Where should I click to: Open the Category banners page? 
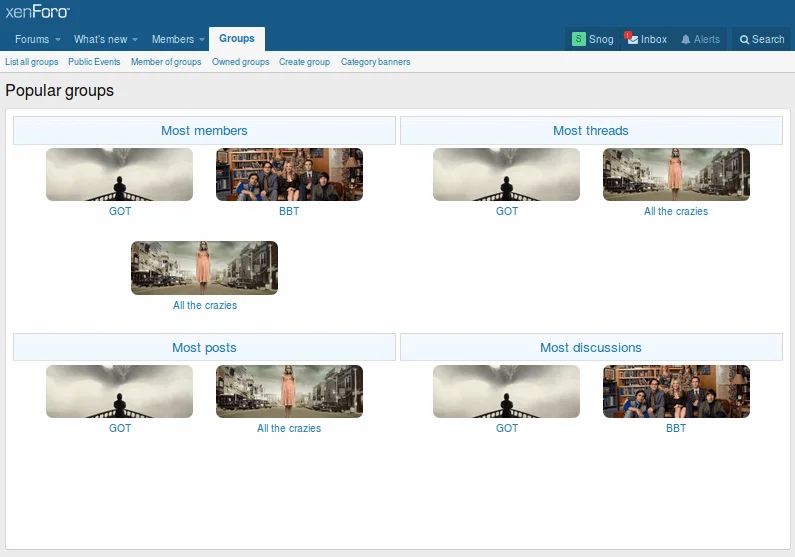[375, 62]
